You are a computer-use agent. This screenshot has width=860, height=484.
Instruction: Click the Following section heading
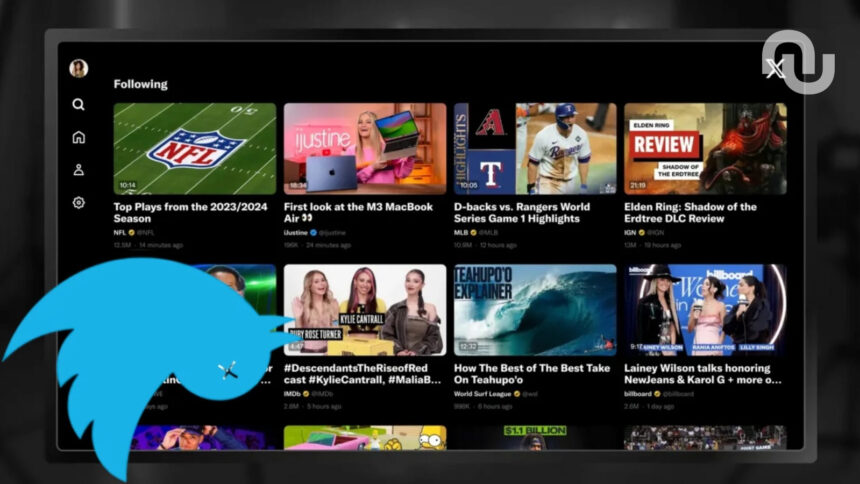(x=140, y=85)
